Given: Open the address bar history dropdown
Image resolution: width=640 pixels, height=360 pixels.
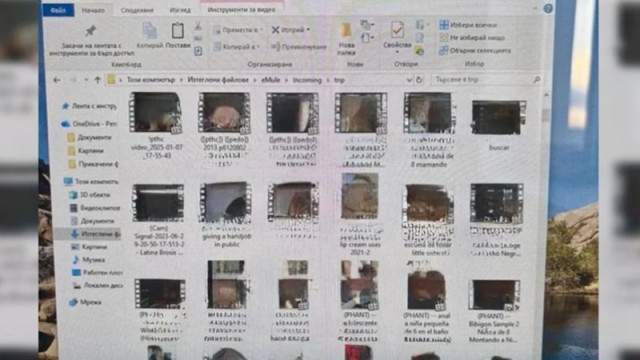Looking at the screenshot, I should pyautogui.click(x=409, y=80).
